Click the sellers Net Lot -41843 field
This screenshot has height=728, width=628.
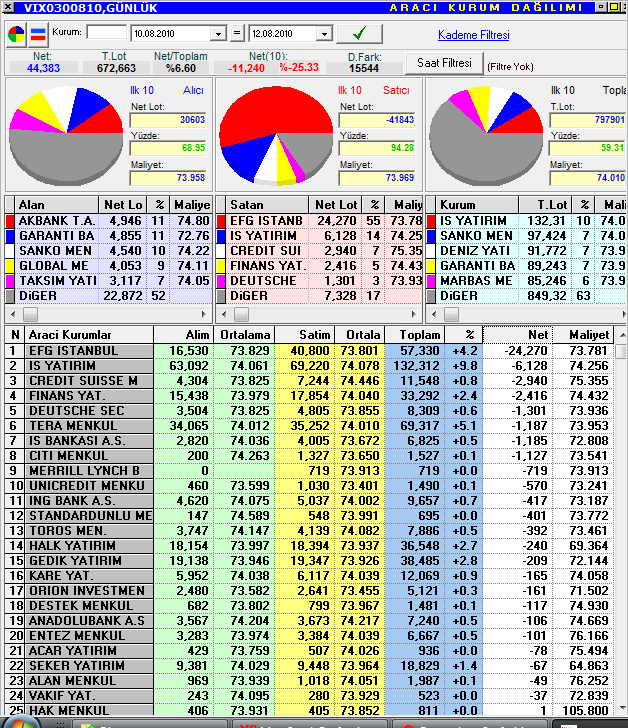(377, 120)
